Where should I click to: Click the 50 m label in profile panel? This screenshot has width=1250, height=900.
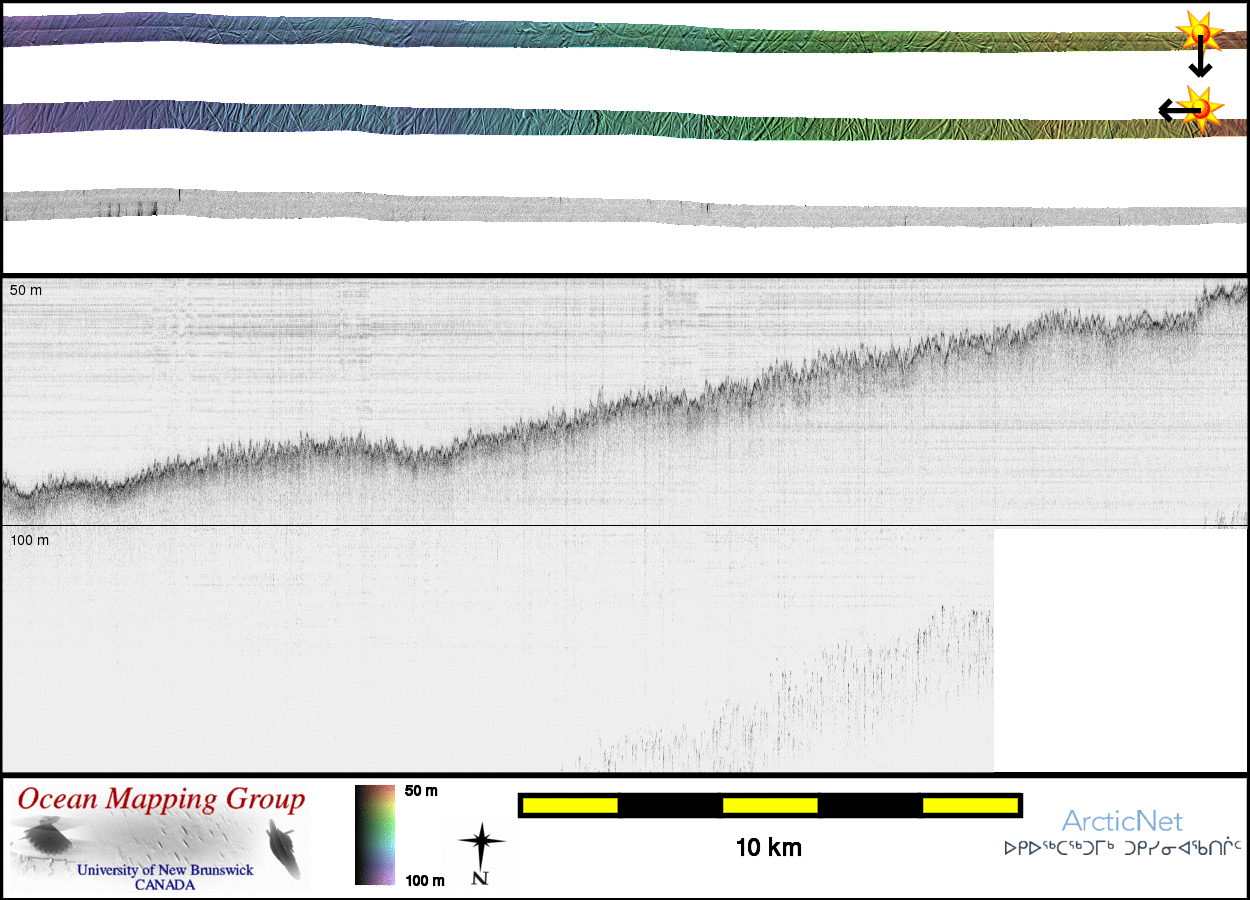(26, 290)
